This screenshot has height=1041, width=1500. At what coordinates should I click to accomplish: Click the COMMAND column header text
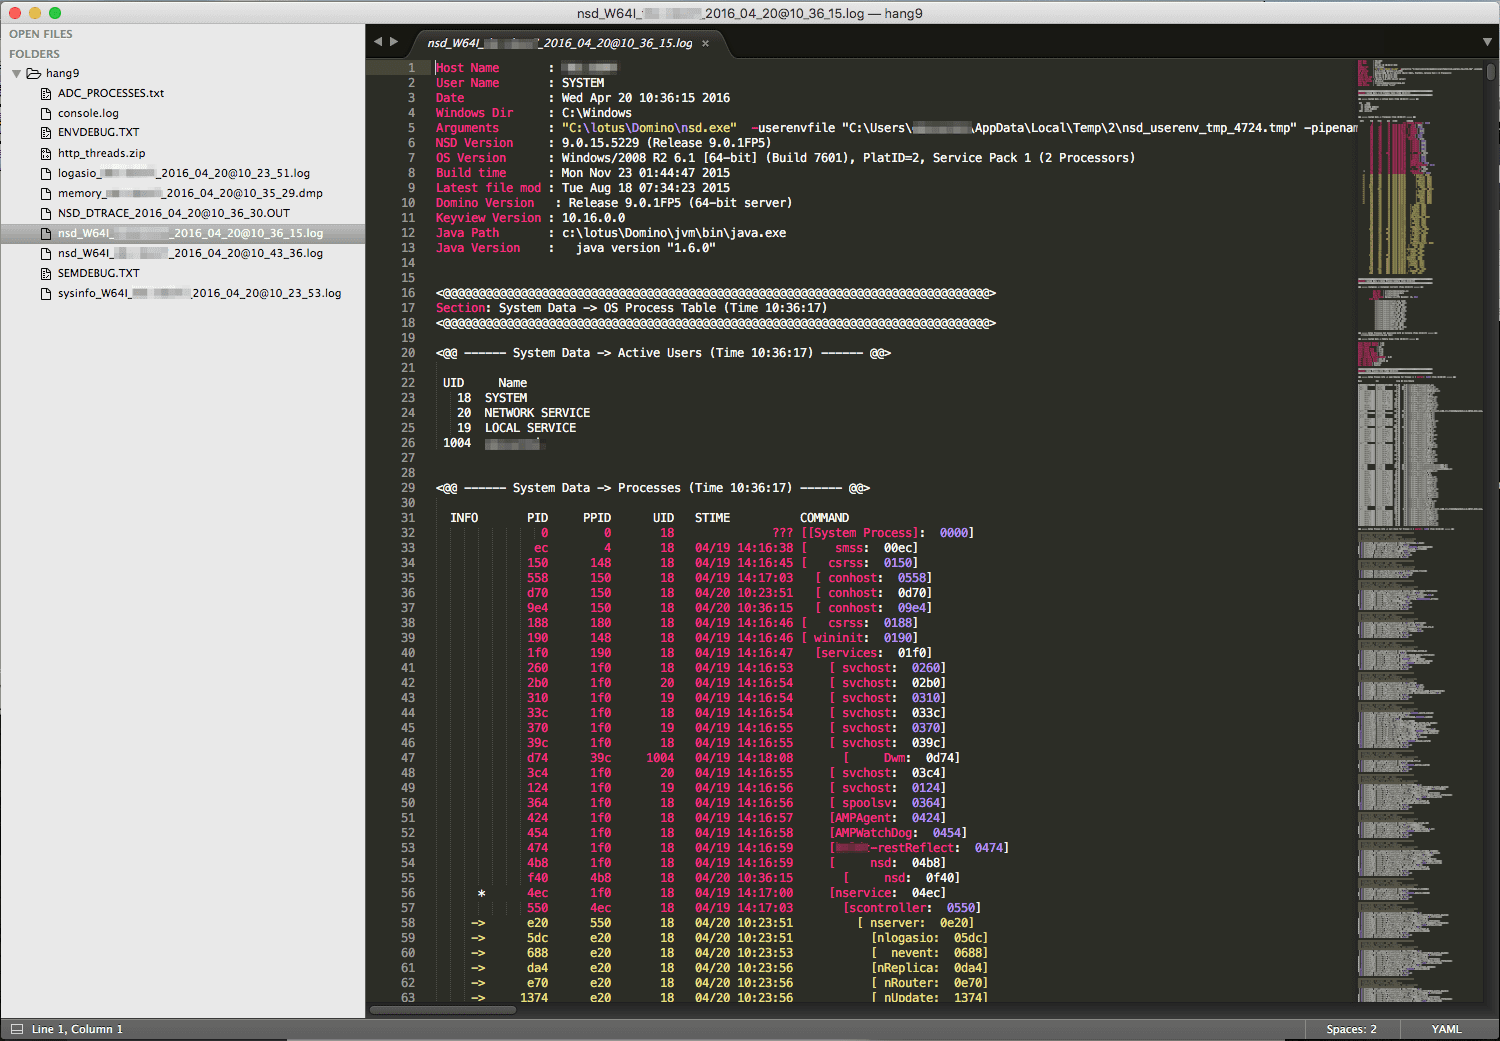tap(824, 518)
